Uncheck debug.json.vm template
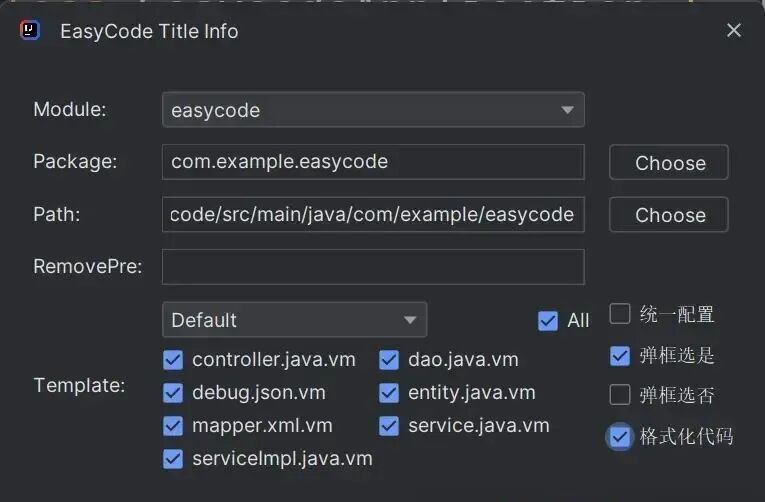Screen dimensions: 765x502 tap(173, 393)
